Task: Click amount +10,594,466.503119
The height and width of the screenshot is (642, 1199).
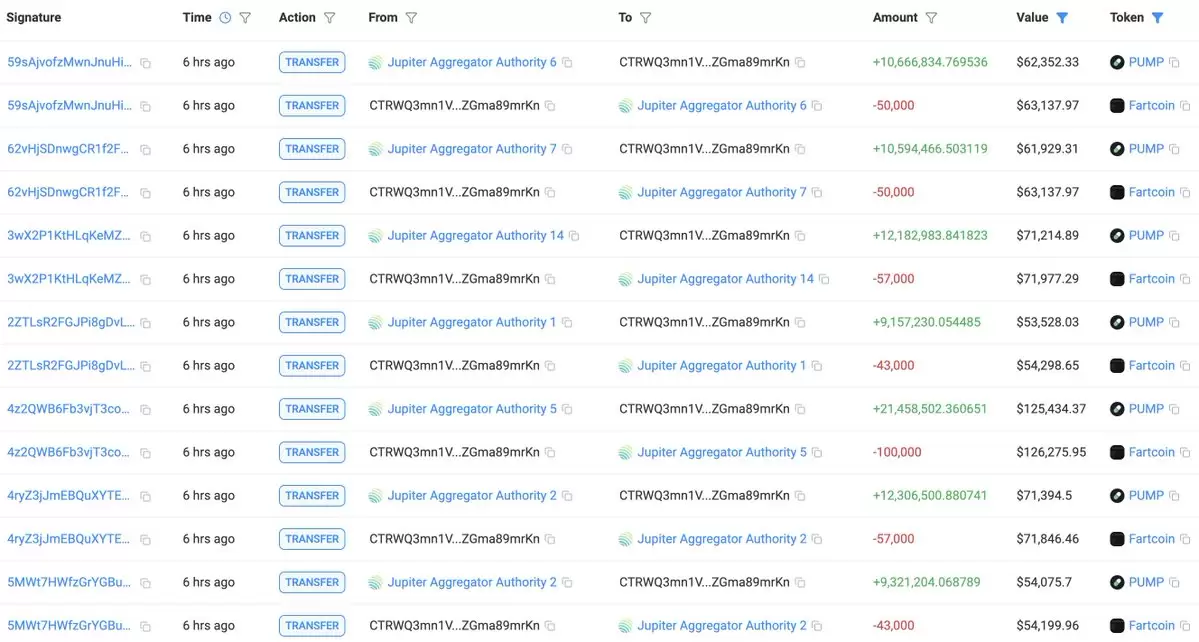Action: click(930, 149)
